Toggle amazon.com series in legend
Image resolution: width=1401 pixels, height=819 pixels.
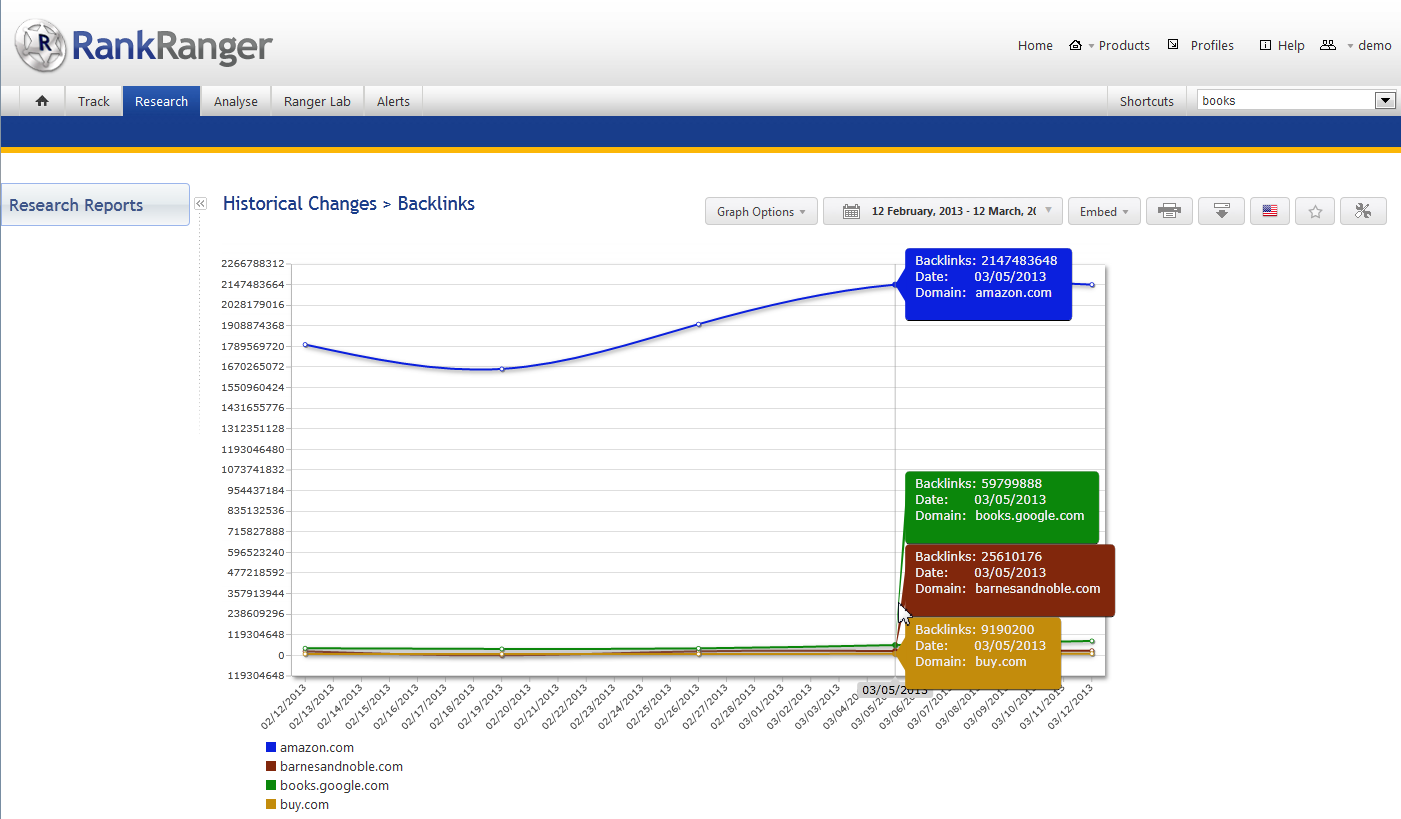click(x=316, y=747)
